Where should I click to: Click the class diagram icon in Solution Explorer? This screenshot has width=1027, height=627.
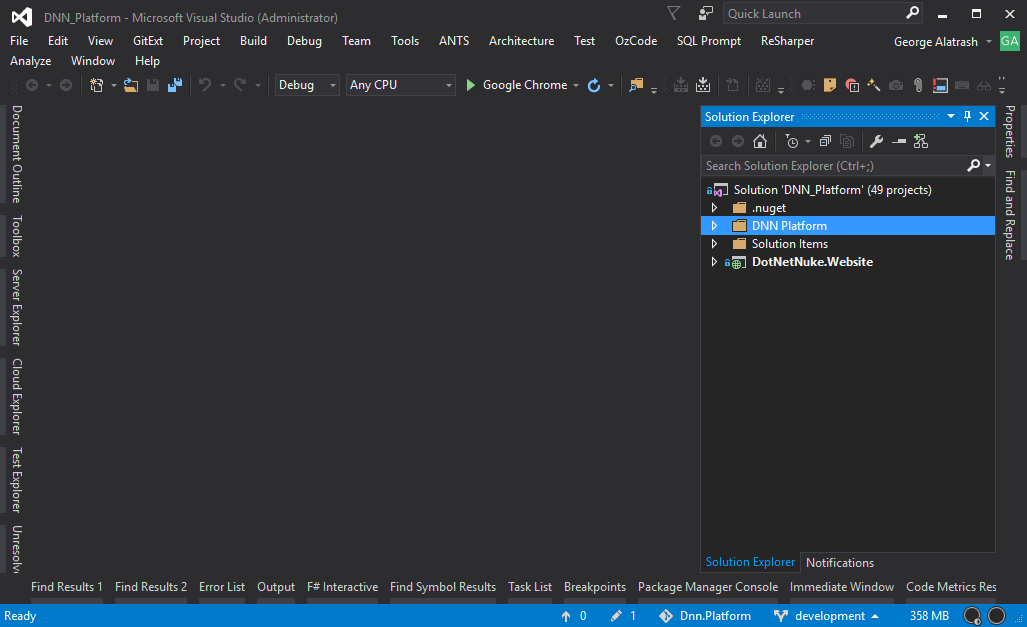click(921, 142)
